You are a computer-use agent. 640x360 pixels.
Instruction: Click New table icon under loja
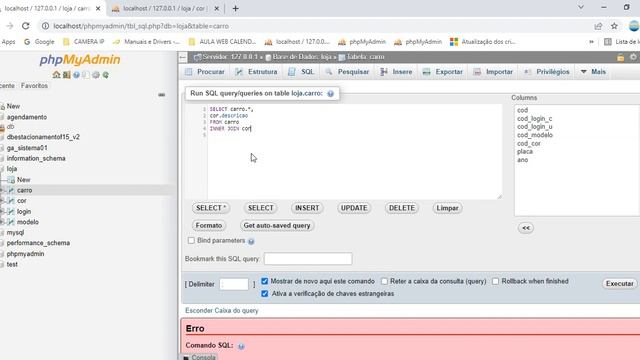tap(11, 180)
